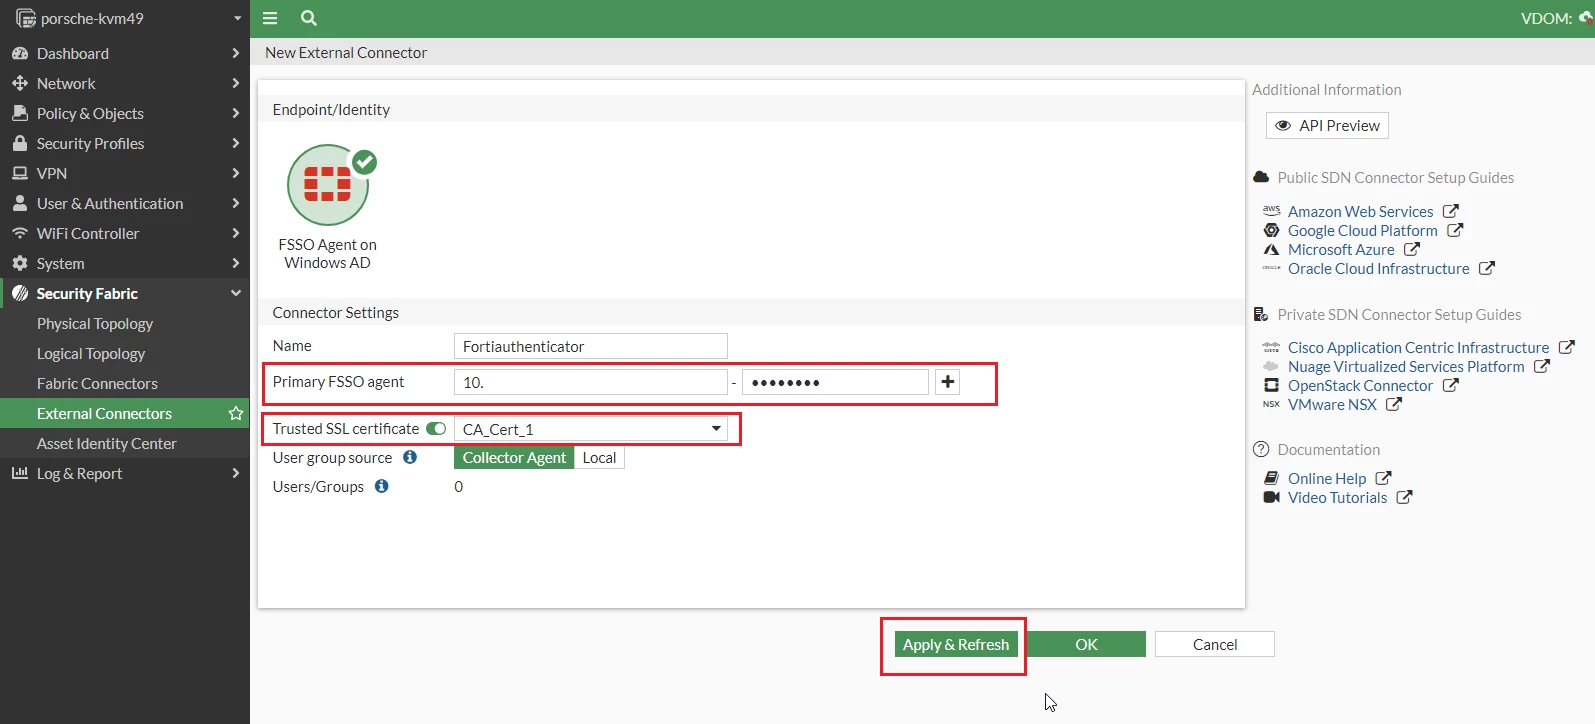Open Cisco Application Centric Infrastructure guide
The width and height of the screenshot is (1595, 724).
coord(1418,347)
